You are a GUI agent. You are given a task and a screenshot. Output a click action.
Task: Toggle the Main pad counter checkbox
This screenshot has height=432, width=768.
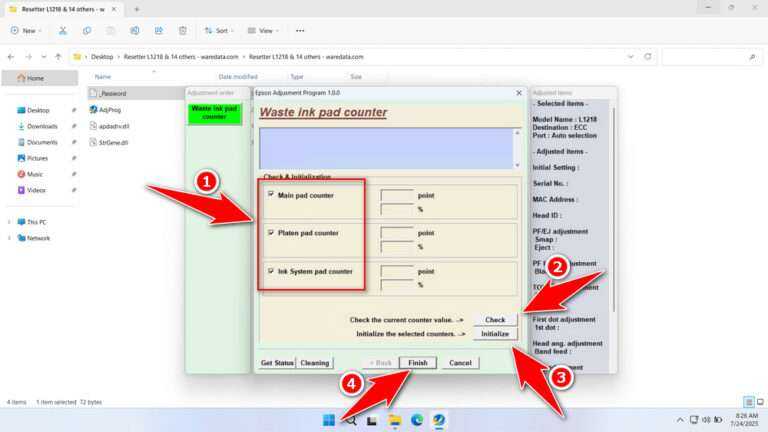pyautogui.click(x=271, y=194)
